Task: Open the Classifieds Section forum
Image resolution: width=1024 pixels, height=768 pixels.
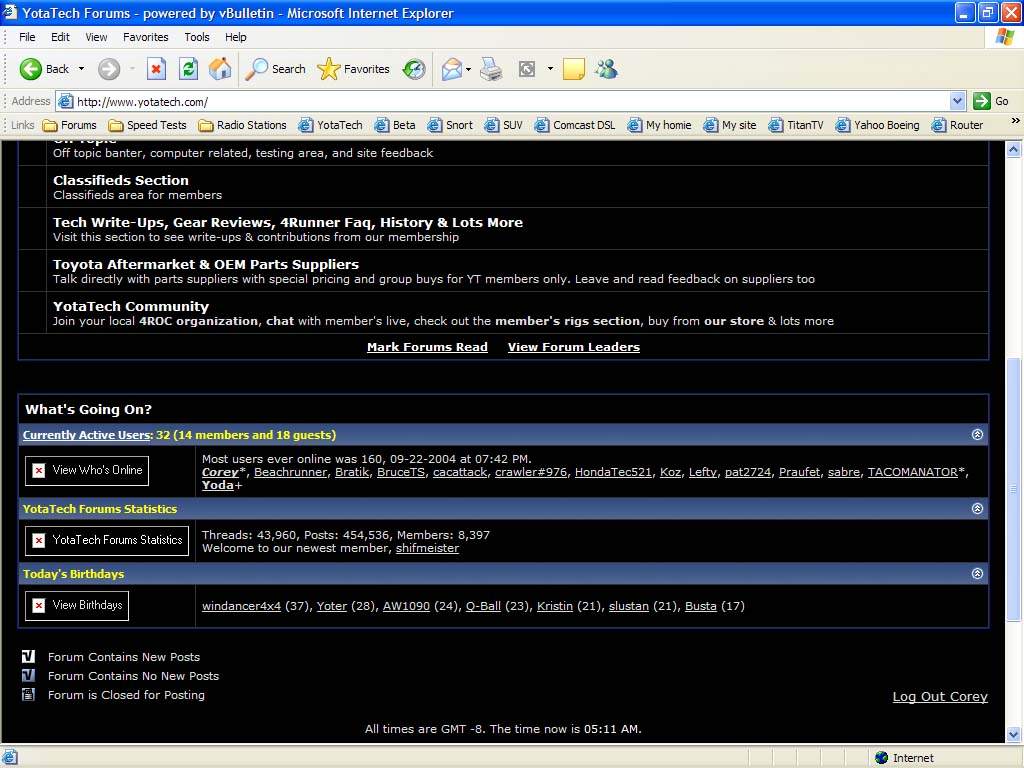Action: [x=121, y=180]
